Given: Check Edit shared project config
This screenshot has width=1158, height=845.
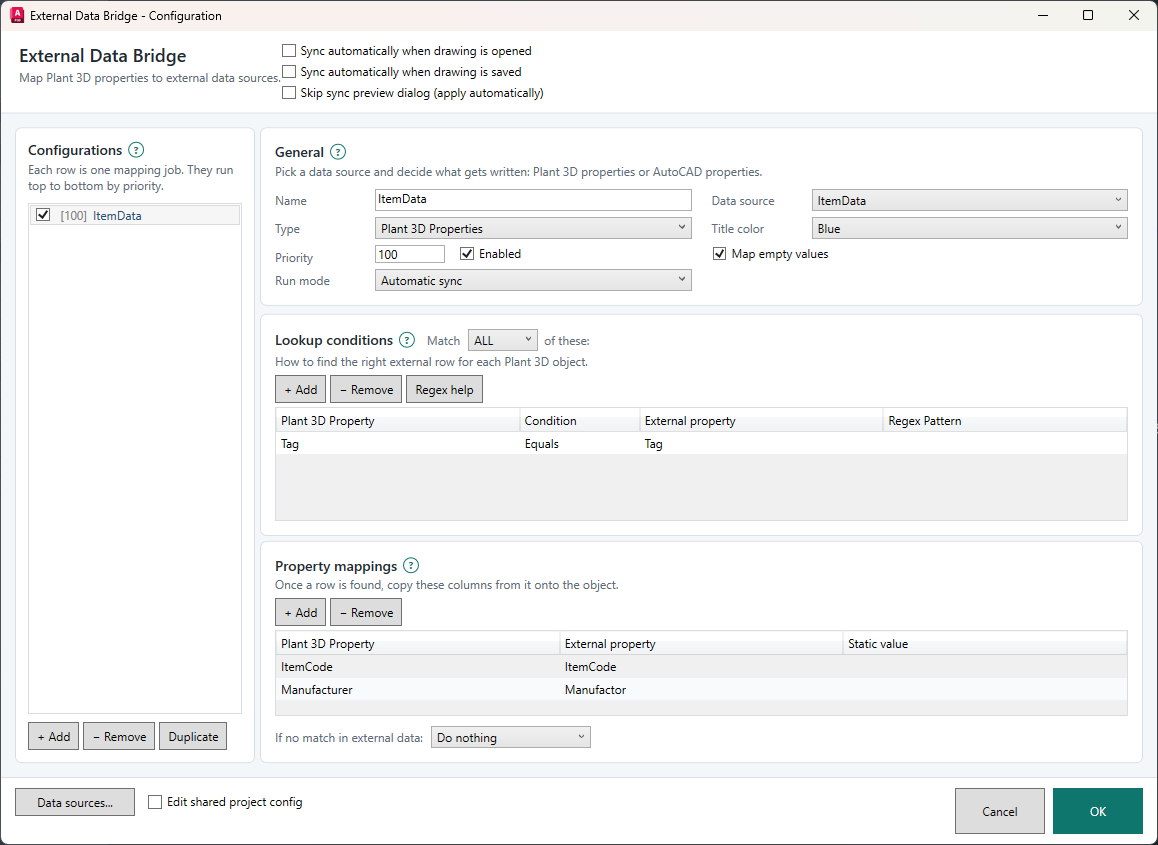Looking at the screenshot, I should 155,802.
